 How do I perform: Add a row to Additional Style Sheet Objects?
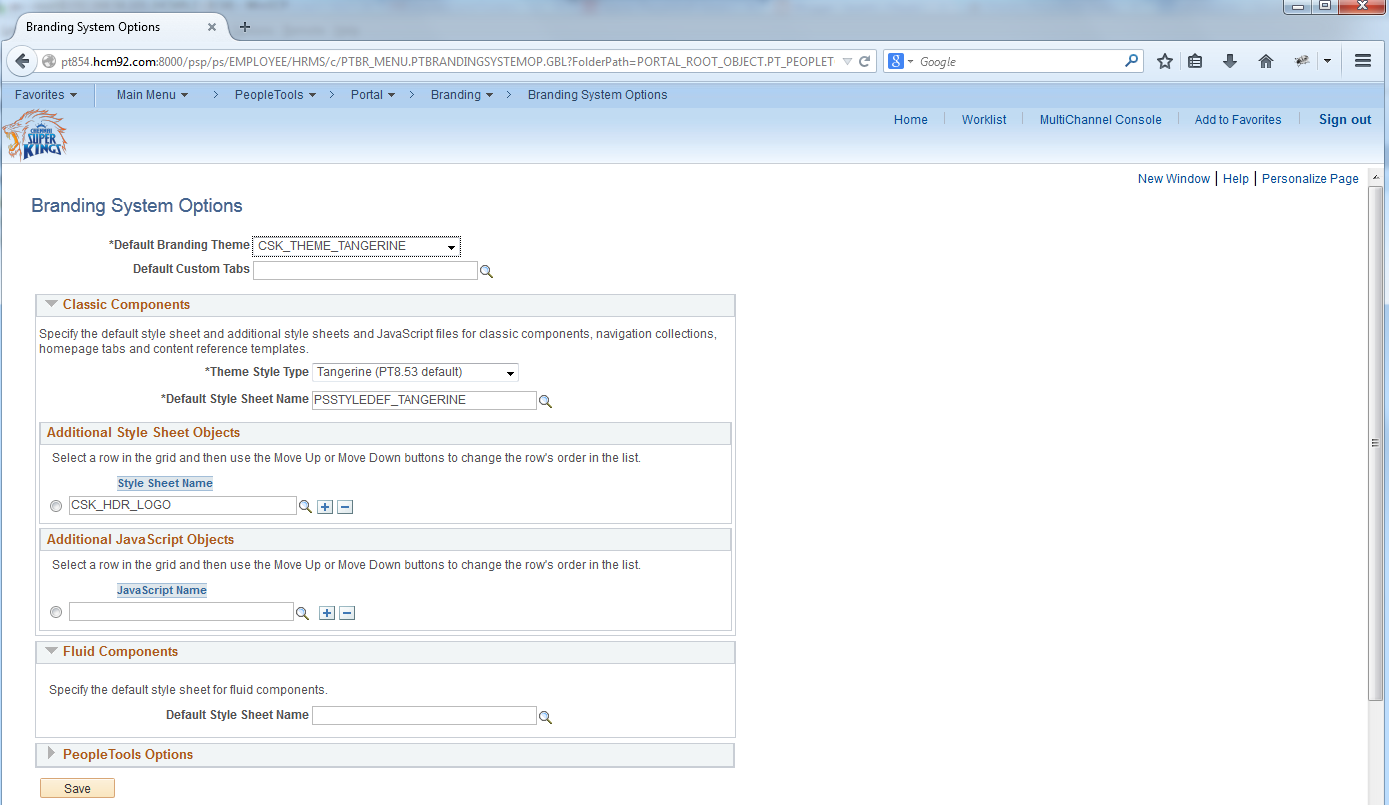(x=324, y=506)
